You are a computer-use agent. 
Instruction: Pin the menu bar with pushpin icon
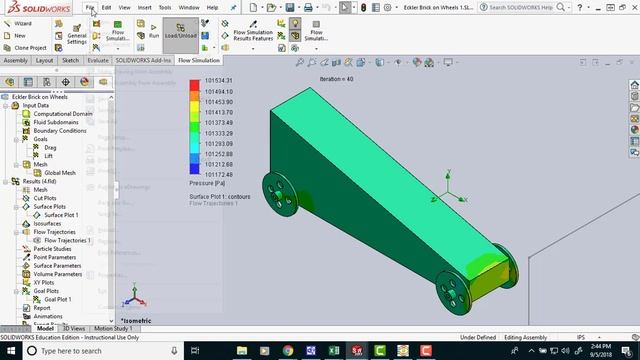pos(233,7)
